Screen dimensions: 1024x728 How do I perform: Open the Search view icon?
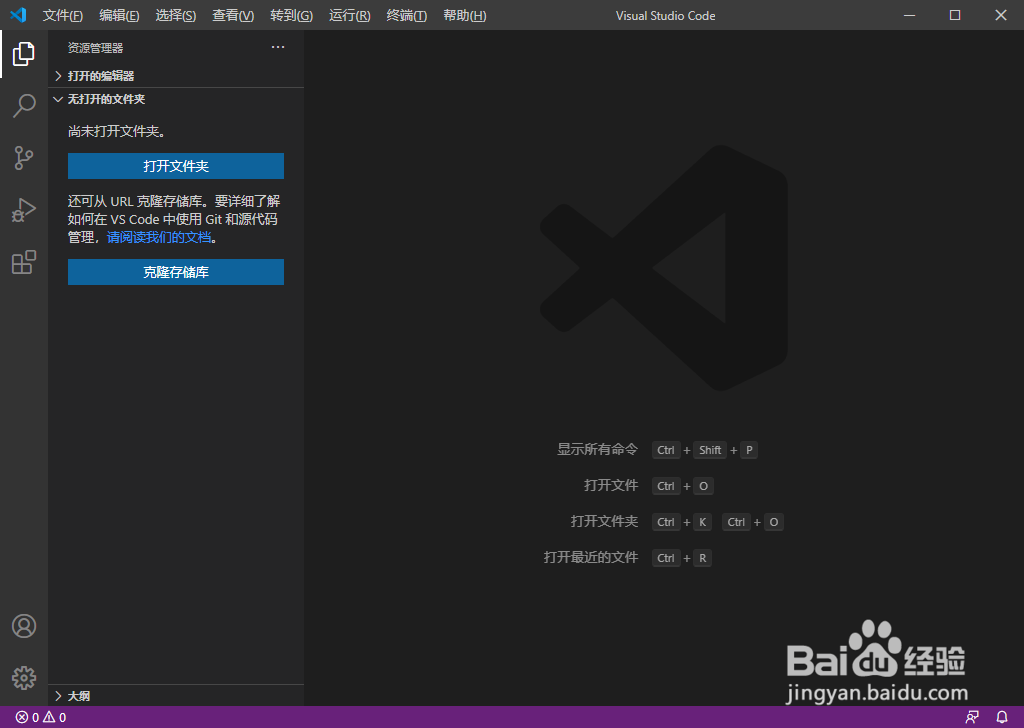(x=24, y=105)
